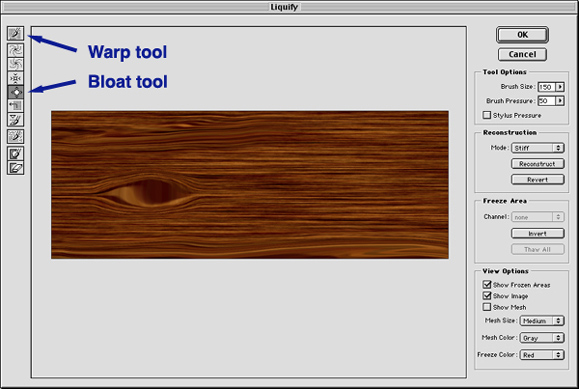
Task: Enable the Stylus Pressure checkbox
Action: coord(487,115)
